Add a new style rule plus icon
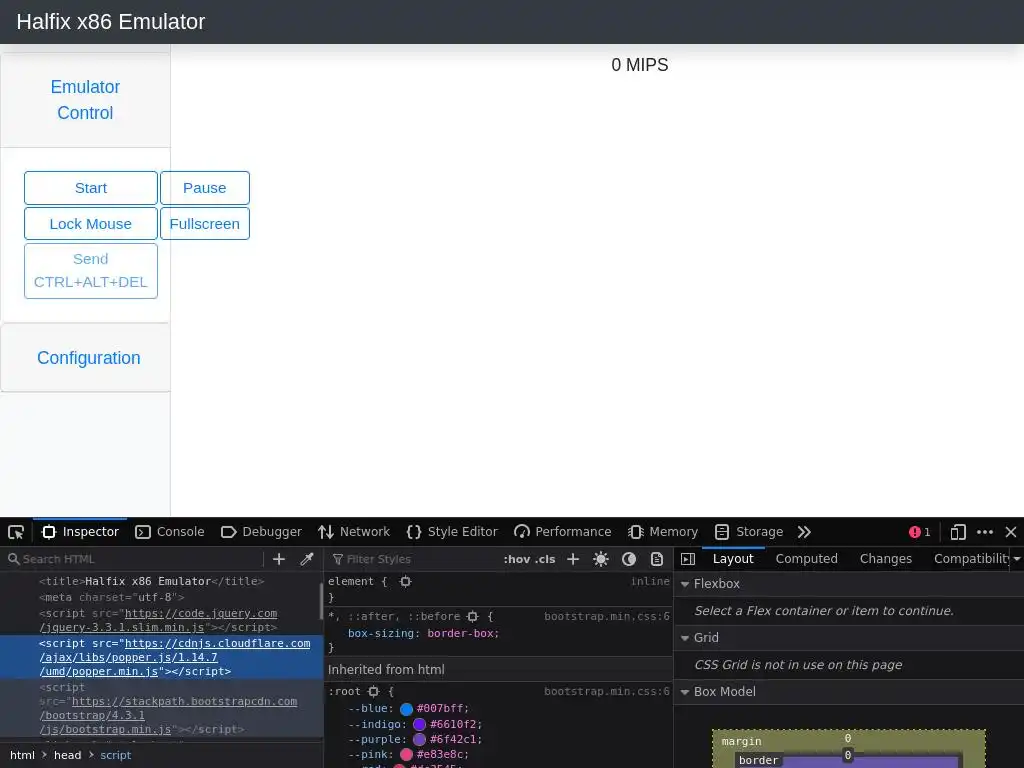This screenshot has width=1024, height=768. point(573,559)
